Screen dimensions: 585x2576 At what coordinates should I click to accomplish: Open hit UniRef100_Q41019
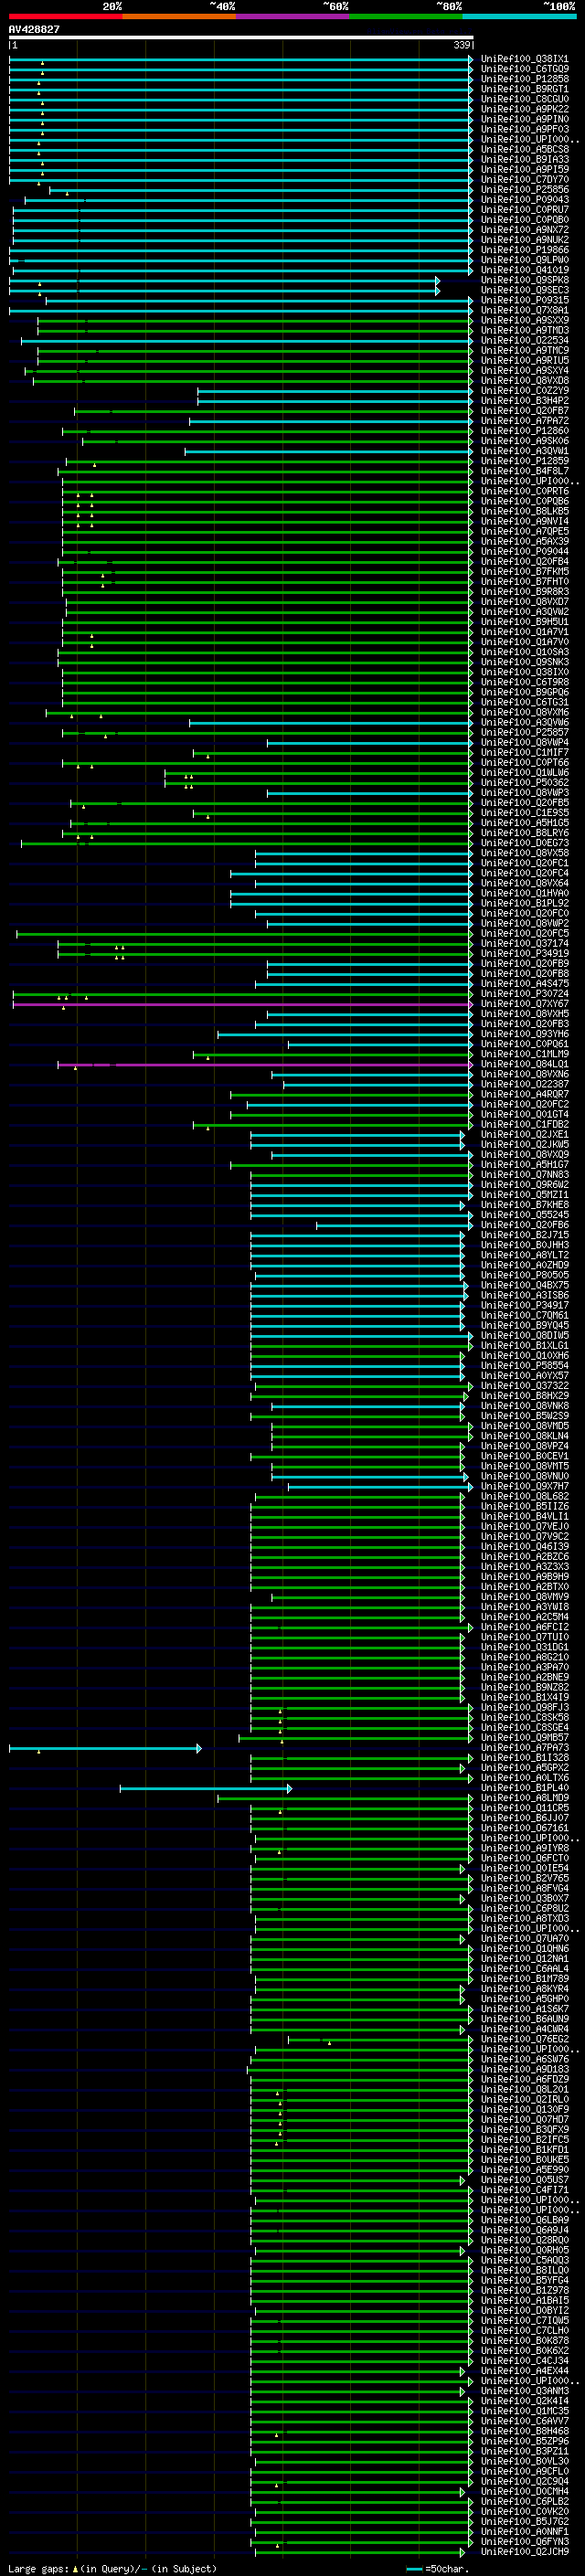click(x=525, y=270)
